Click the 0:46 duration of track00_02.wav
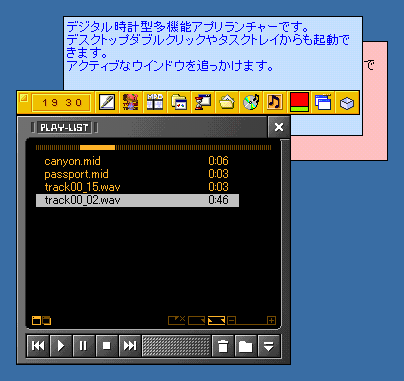Screen dimensions: 404x381 (218, 200)
